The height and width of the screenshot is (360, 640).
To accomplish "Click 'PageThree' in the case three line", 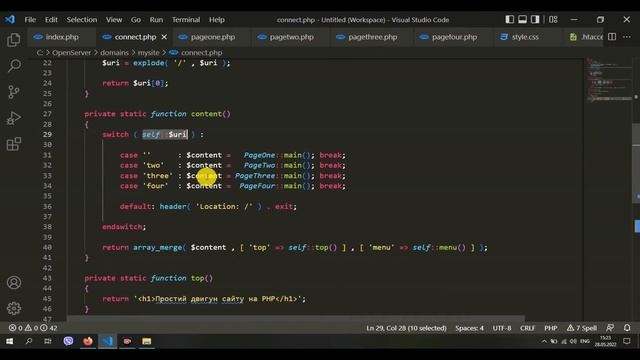I will [x=255, y=176].
